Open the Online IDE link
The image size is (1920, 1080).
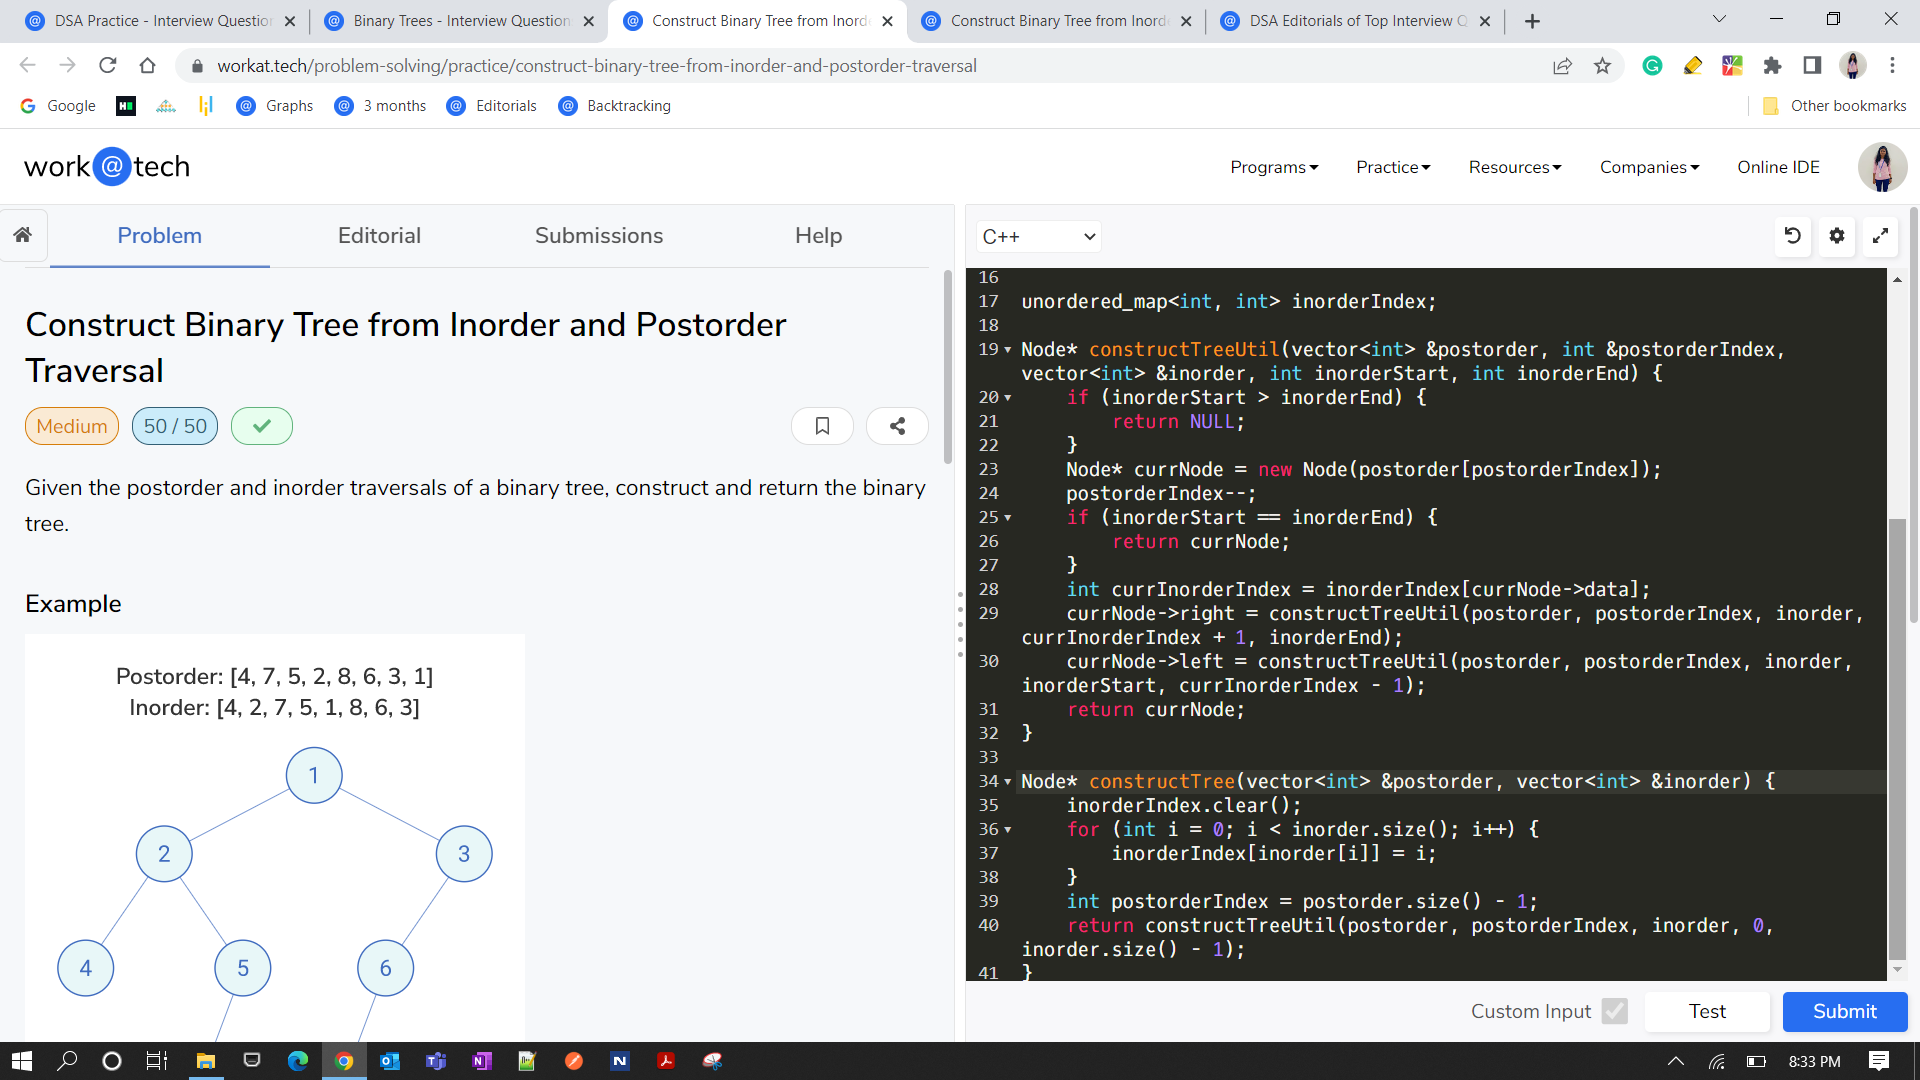click(1778, 167)
